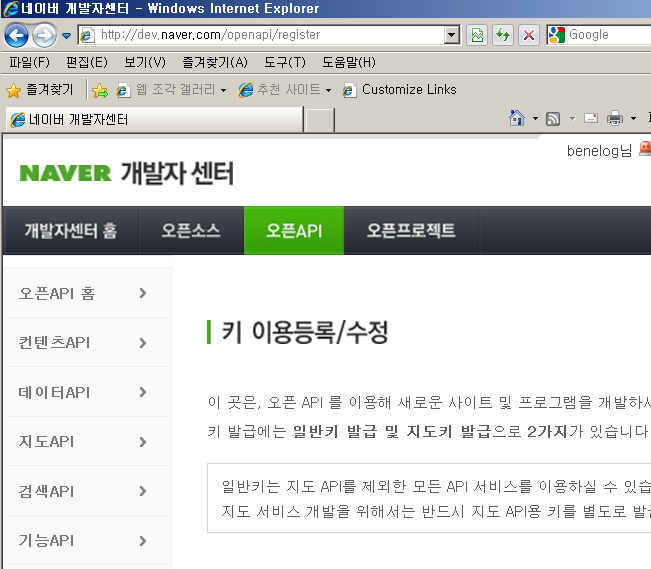Expand the 오픈API 홈 chevron arrow
Image resolution: width=651 pixels, height=569 pixels.
point(143,293)
